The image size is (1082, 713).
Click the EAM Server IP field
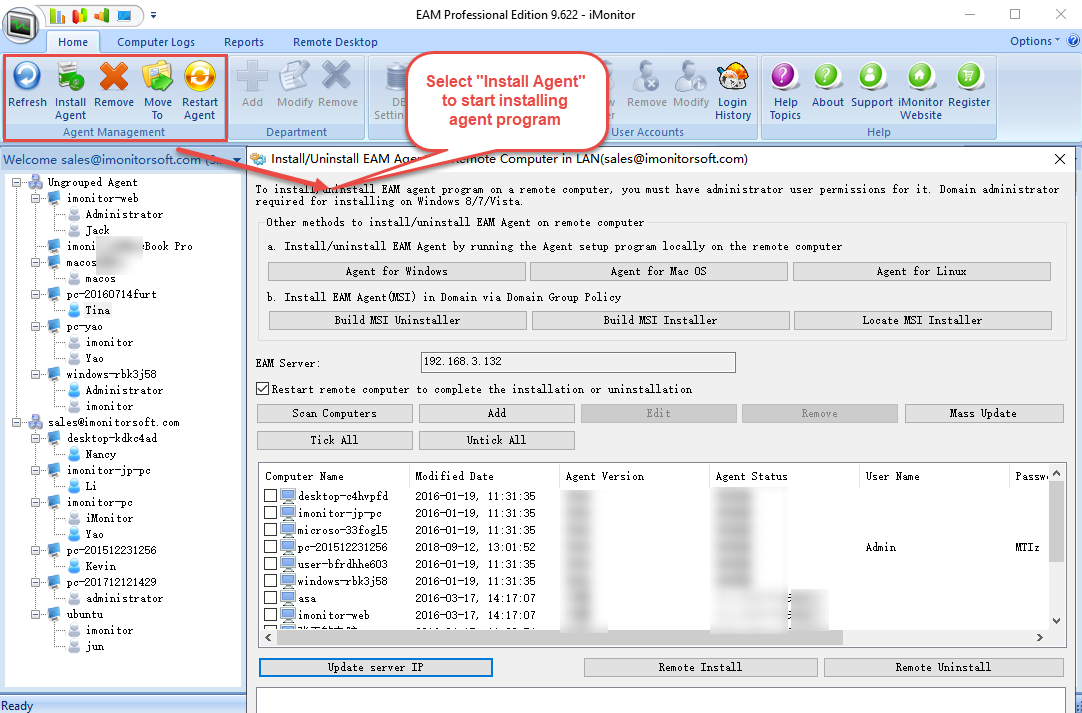coord(578,362)
